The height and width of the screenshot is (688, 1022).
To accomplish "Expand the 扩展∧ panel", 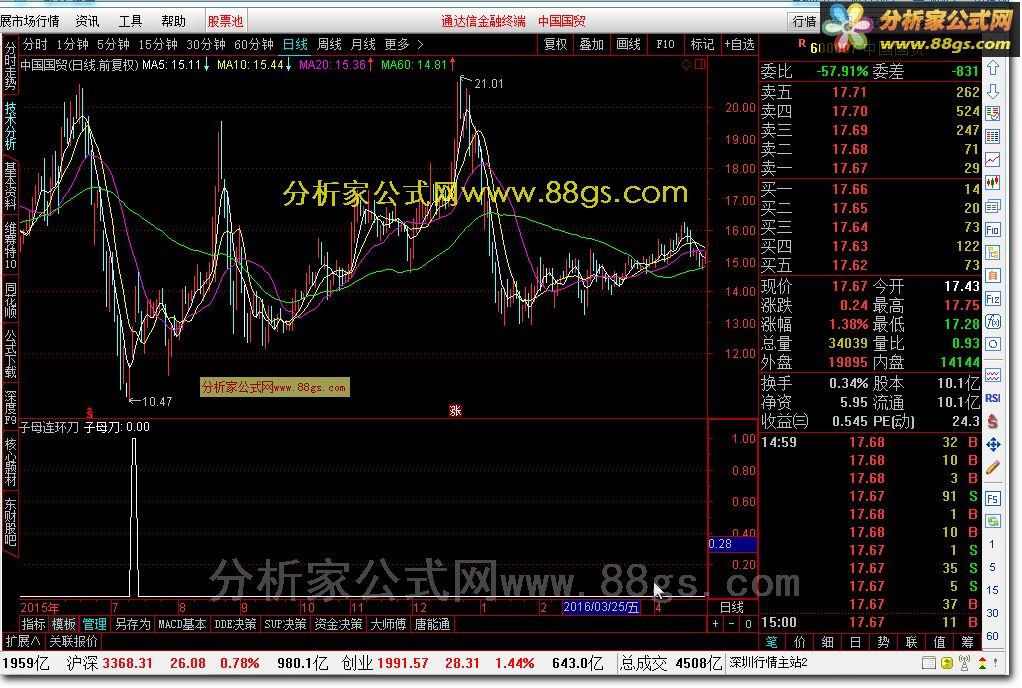I will coord(23,641).
